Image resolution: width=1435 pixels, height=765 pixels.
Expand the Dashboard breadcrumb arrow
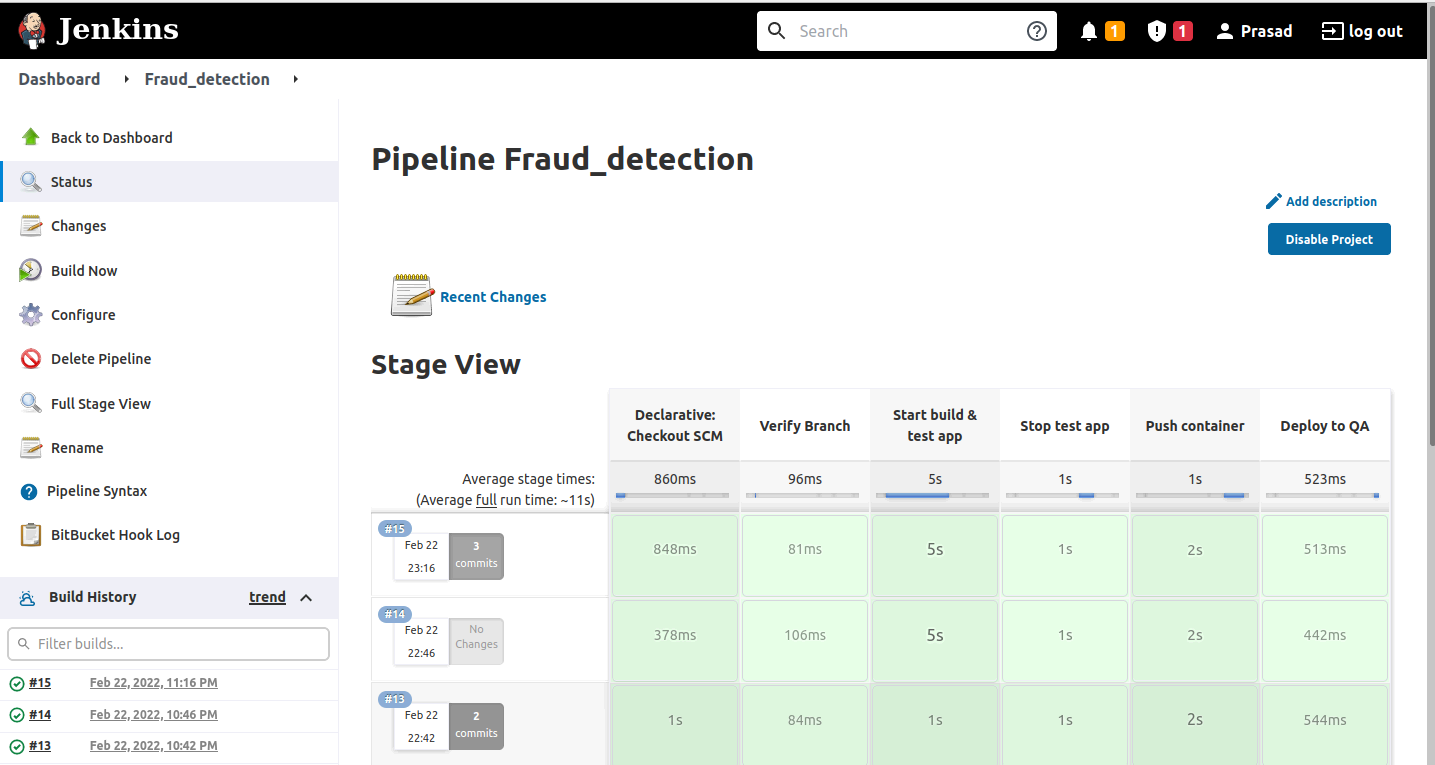click(x=127, y=79)
